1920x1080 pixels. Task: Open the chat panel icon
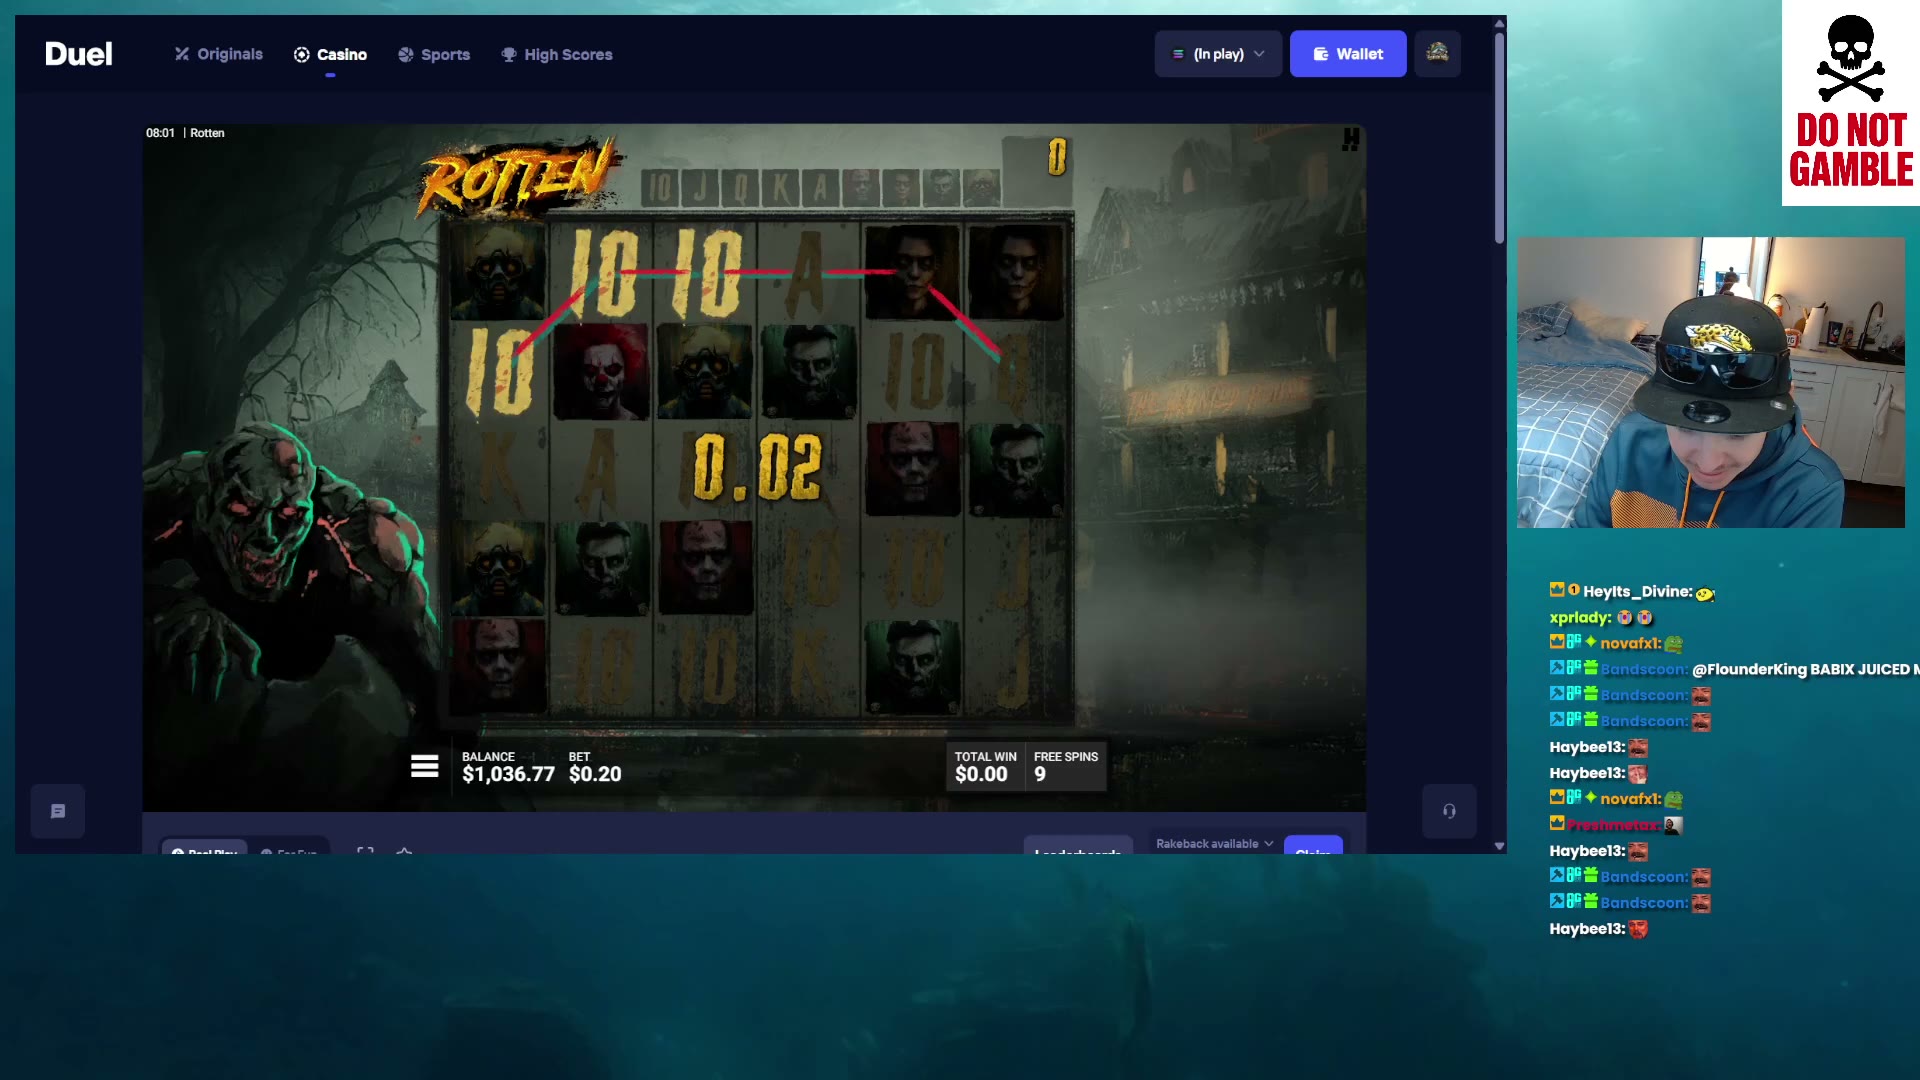coord(58,811)
